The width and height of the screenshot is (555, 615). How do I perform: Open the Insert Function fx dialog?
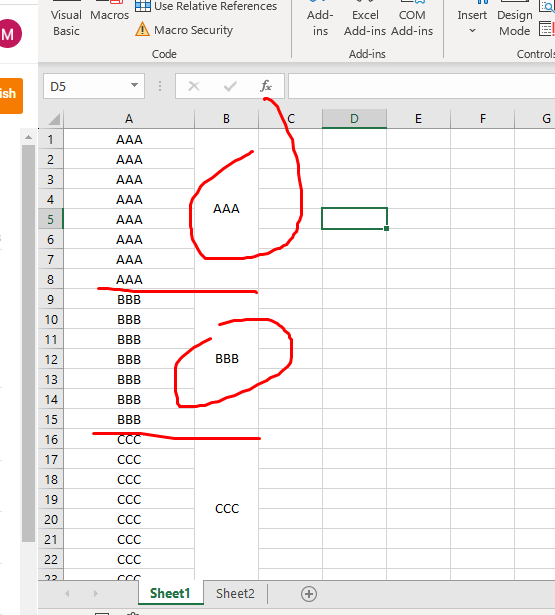pyautogui.click(x=266, y=86)
